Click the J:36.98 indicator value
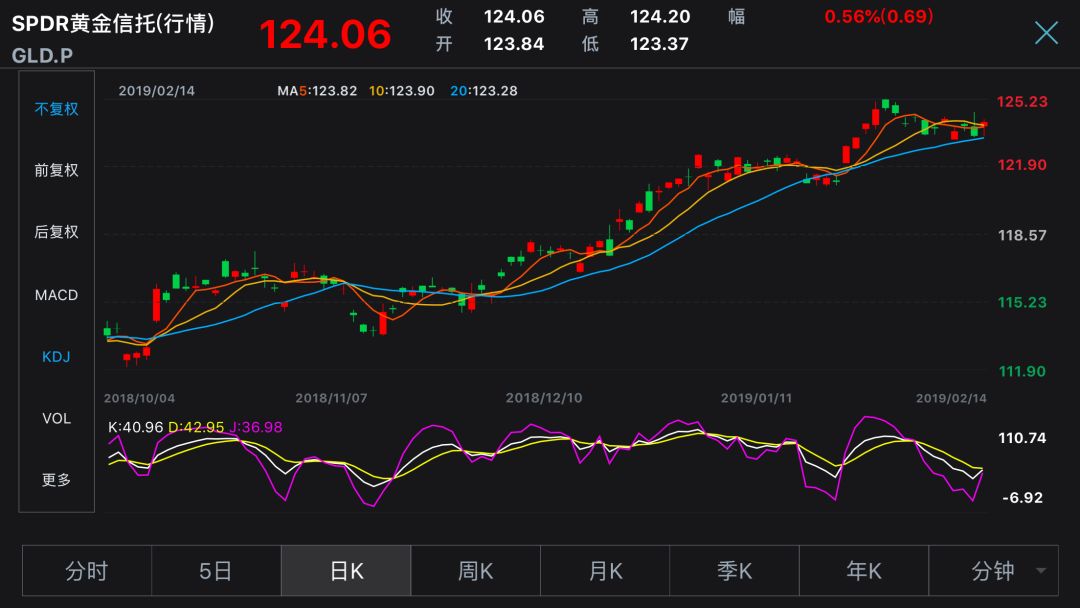Viewport: 1080px width, 608px height. (x=256, y=427)
